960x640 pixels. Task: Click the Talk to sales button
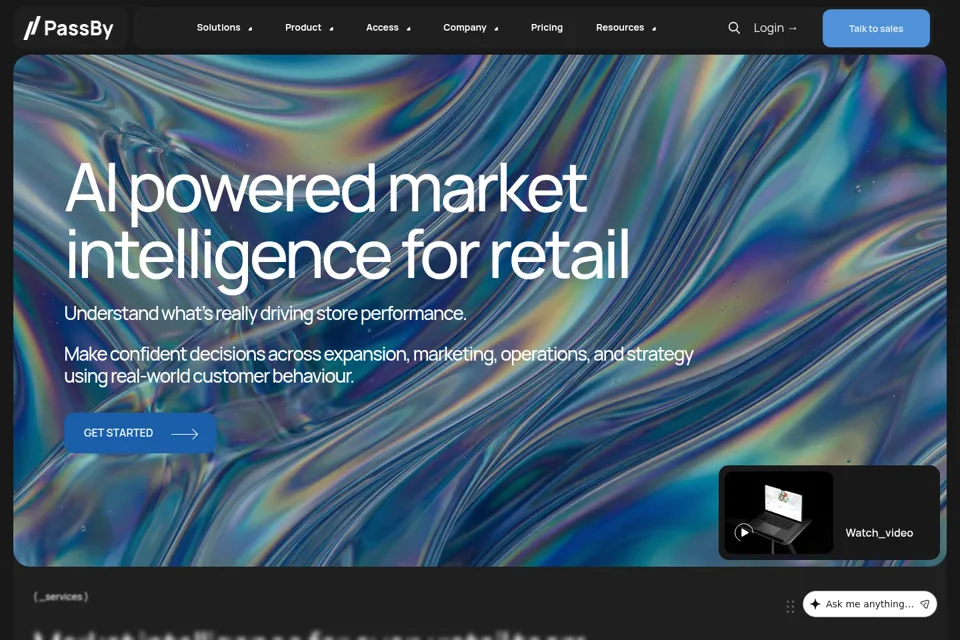point(876,28)
